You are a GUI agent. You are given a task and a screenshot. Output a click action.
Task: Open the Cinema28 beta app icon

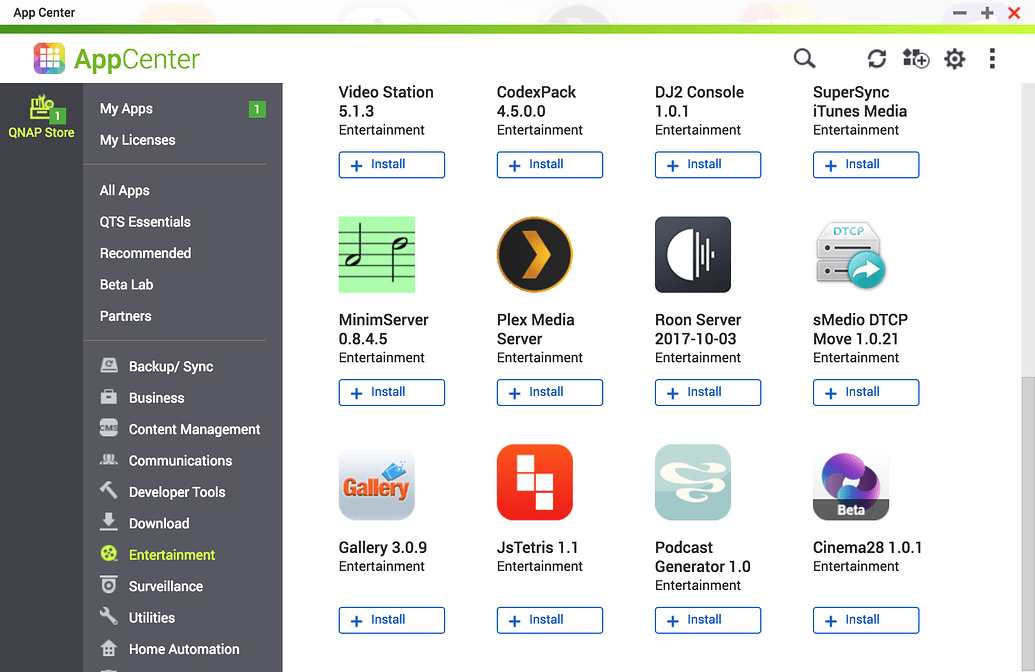tap(850, 482)
